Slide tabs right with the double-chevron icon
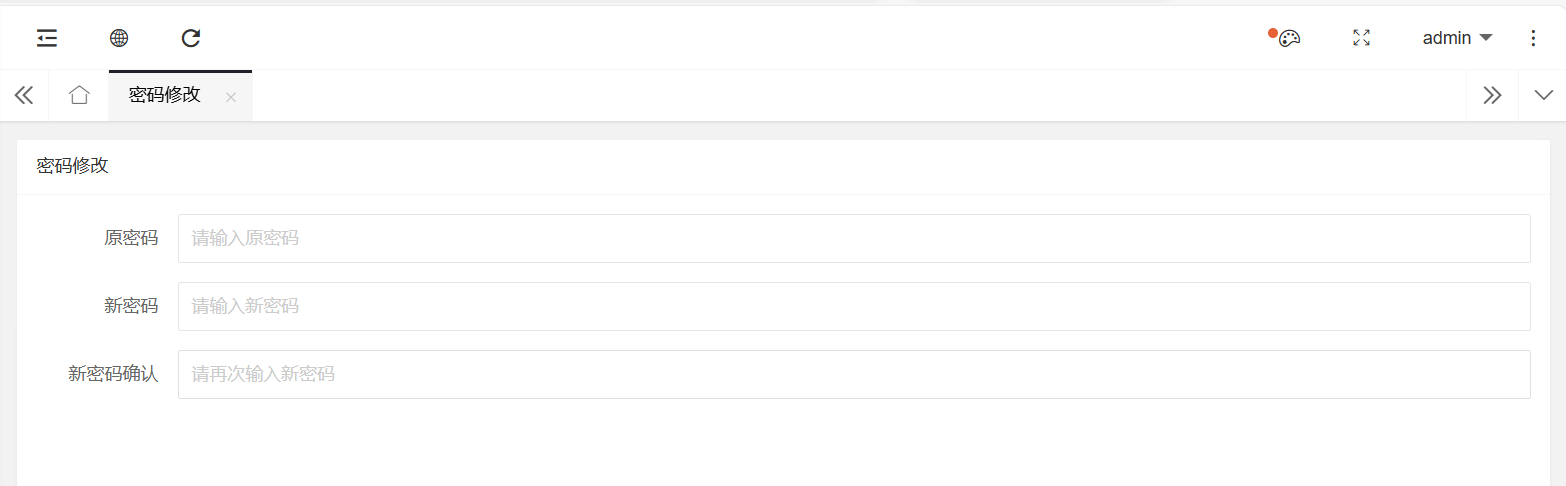The width and height of the screenshot is (1566, 486). 1492,95
